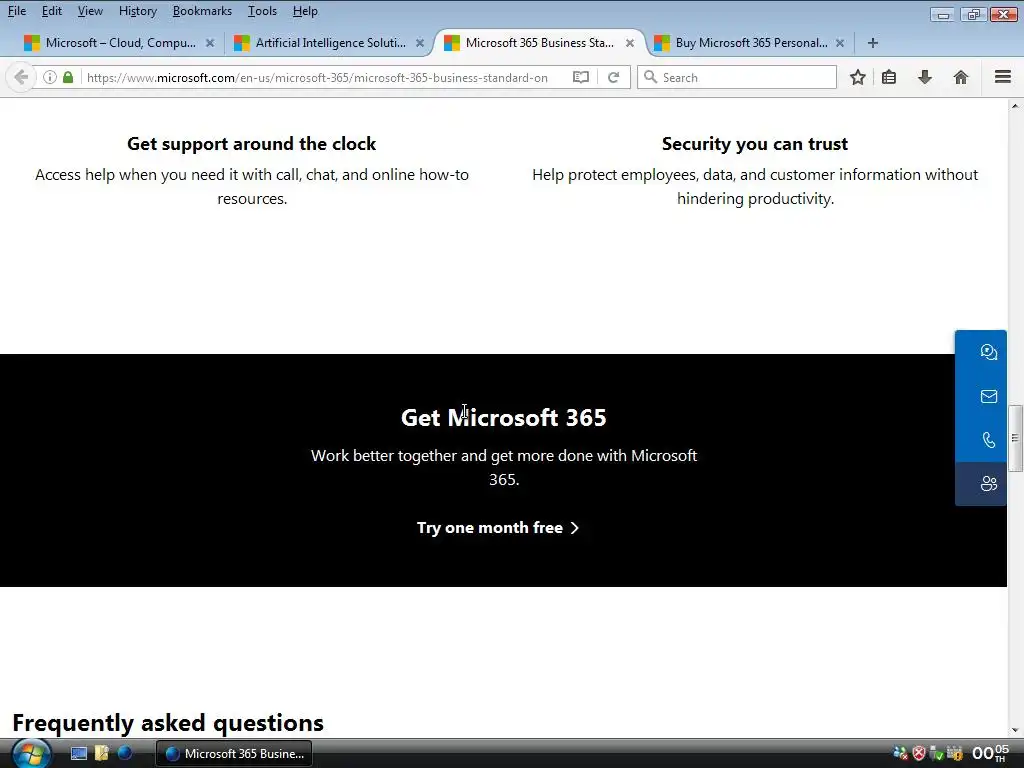
Task: Minimize the browser window
Action: click(942, 14)
